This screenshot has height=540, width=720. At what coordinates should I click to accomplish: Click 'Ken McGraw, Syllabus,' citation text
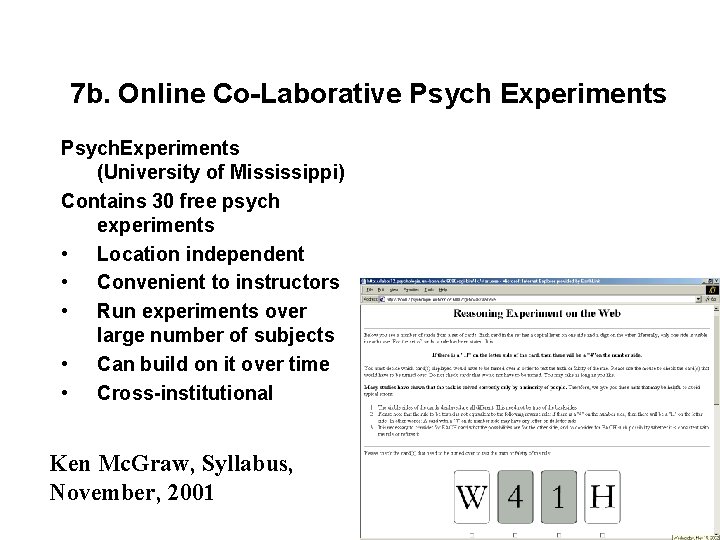click(x=171, y=464)
